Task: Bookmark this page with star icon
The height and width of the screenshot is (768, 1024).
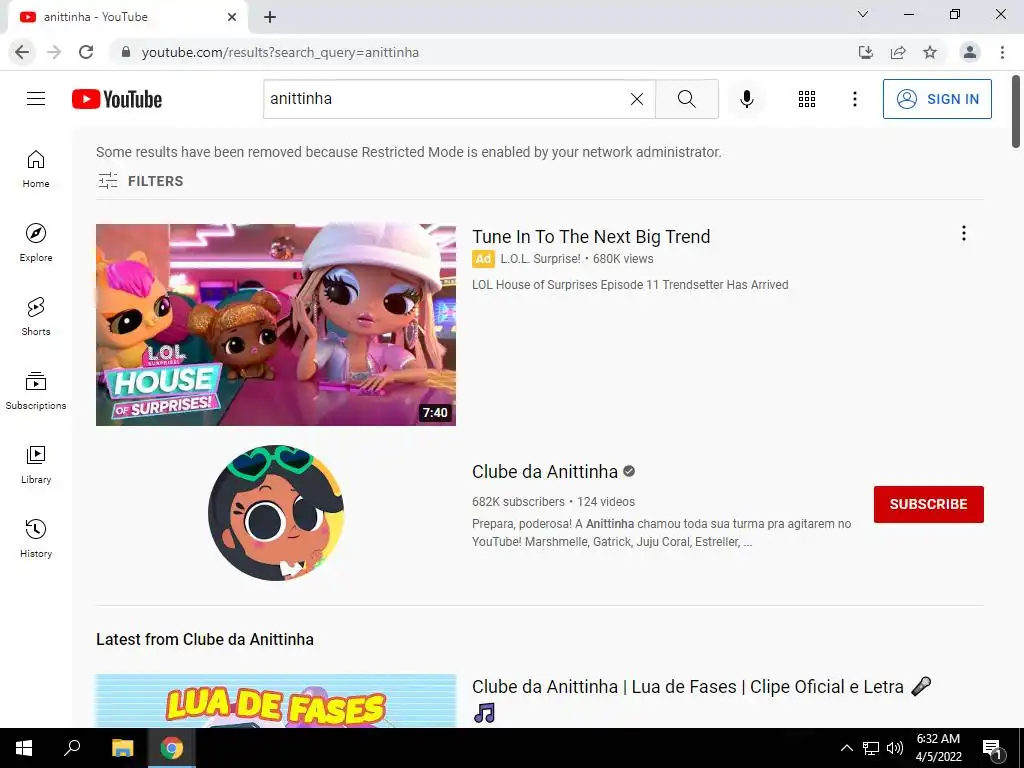Action: point(930,52)
